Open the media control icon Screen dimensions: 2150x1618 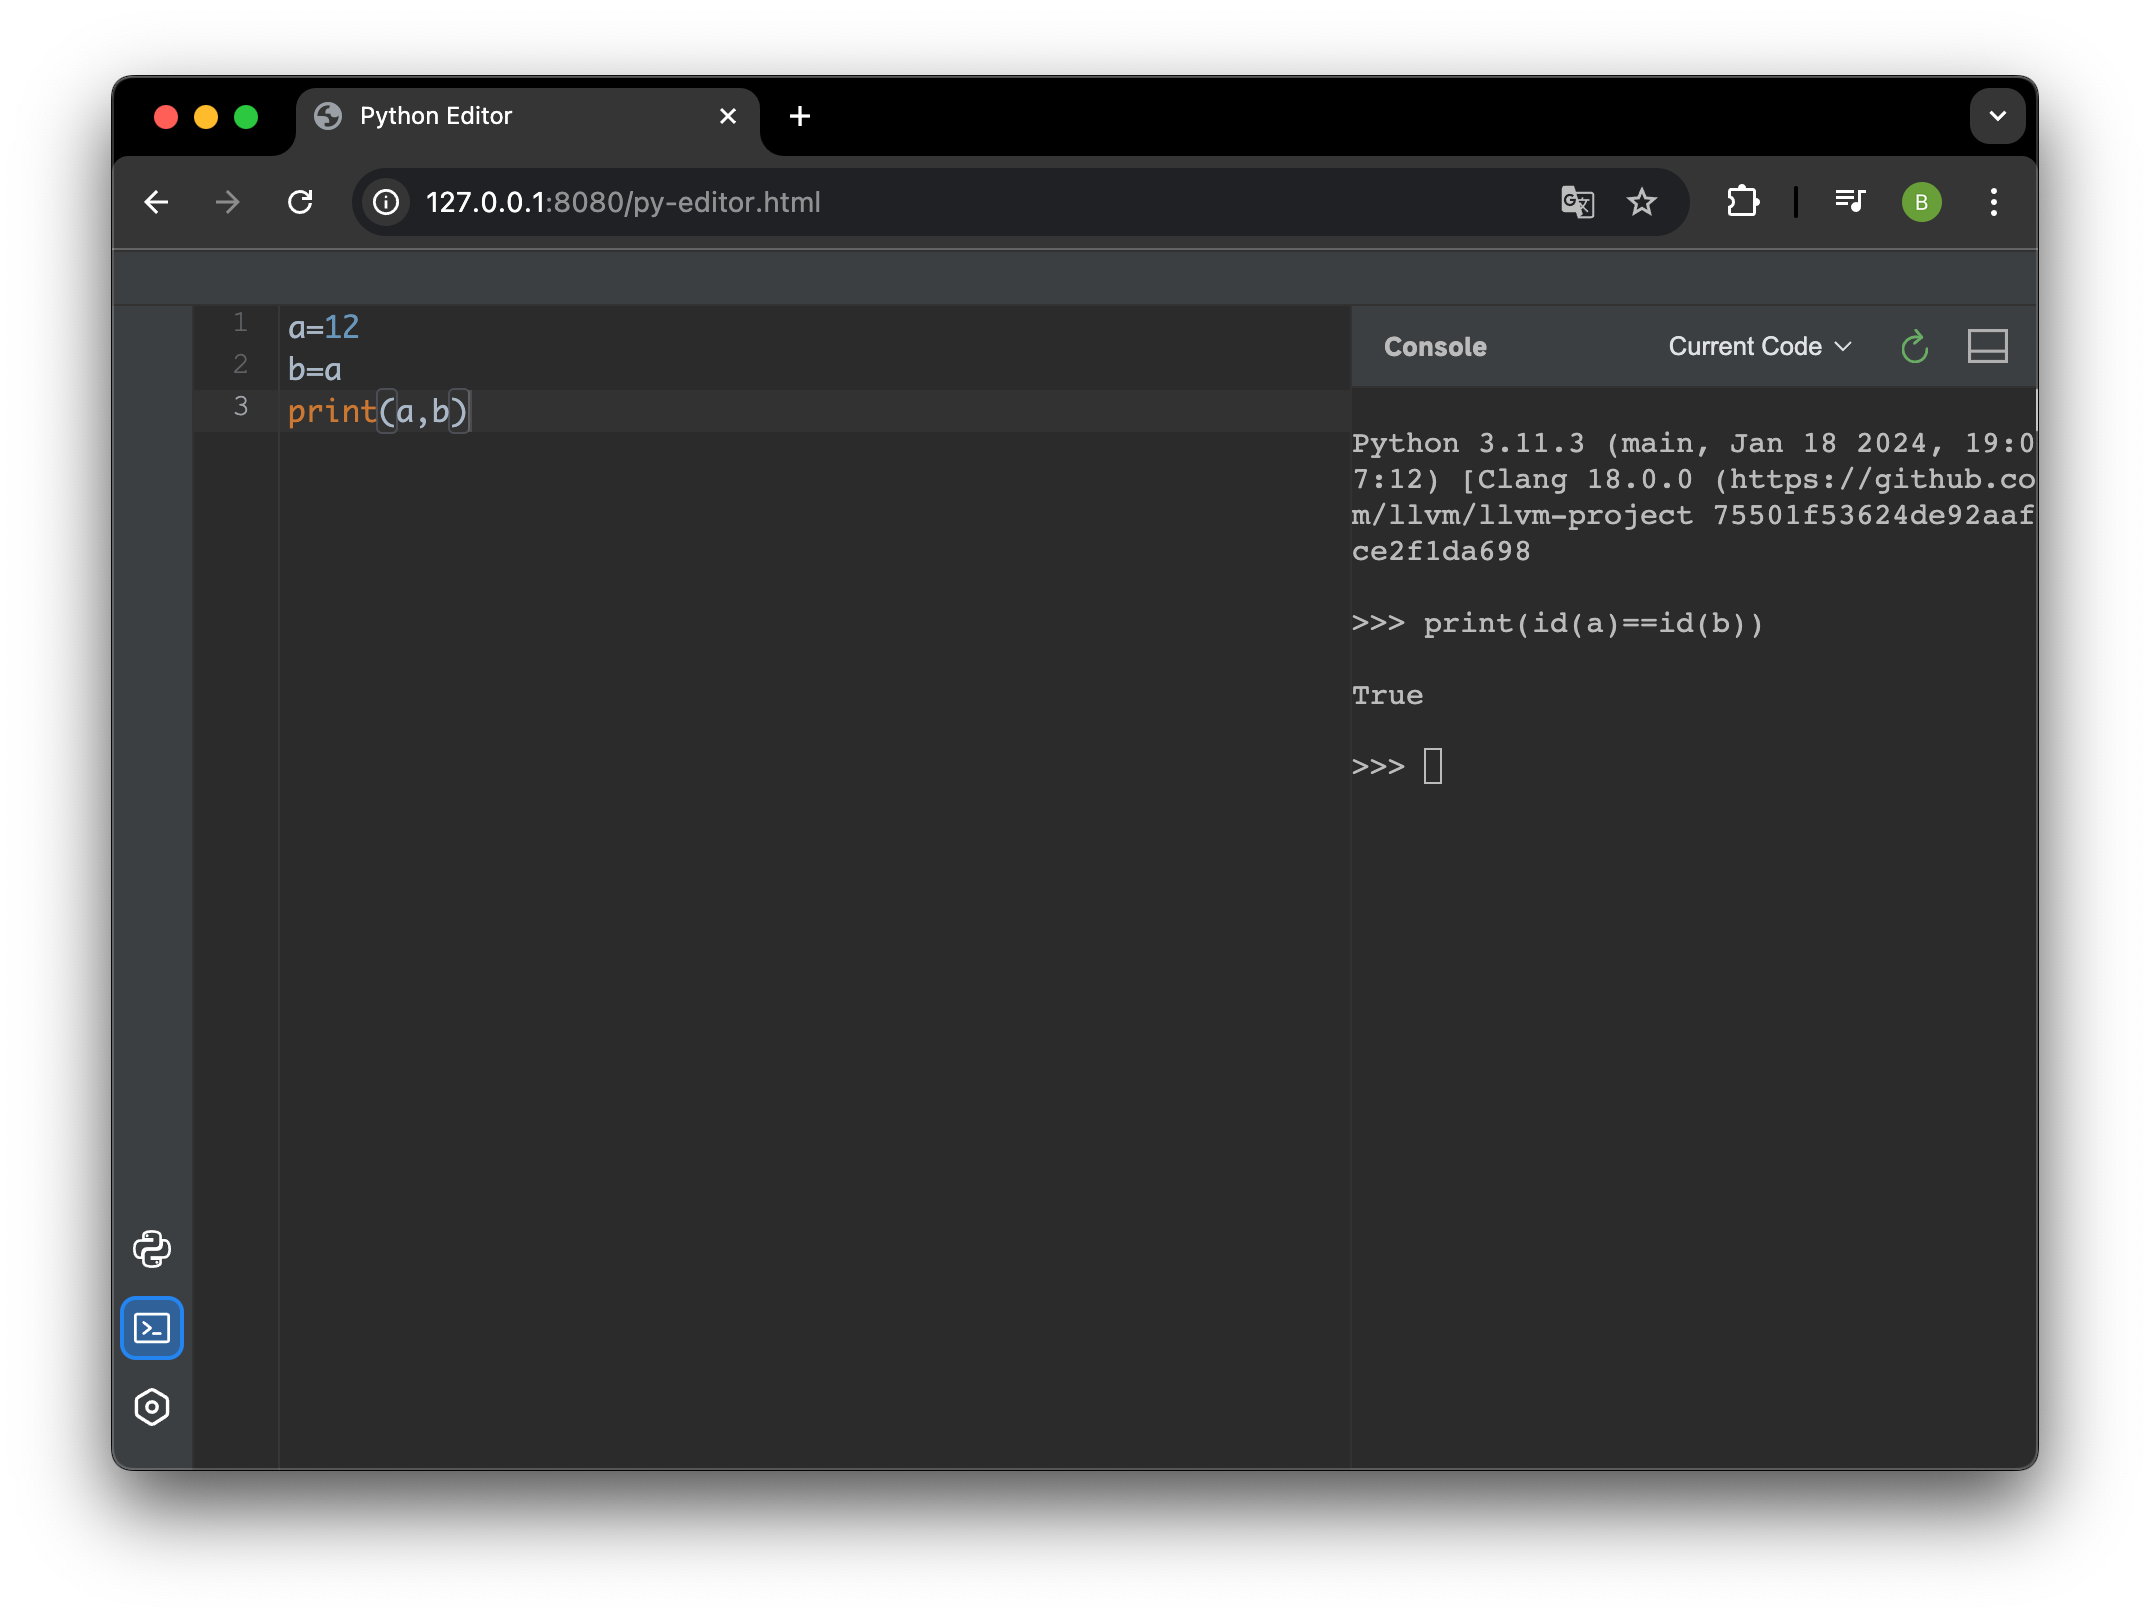pyautogui.click(x=1850, y=202)
